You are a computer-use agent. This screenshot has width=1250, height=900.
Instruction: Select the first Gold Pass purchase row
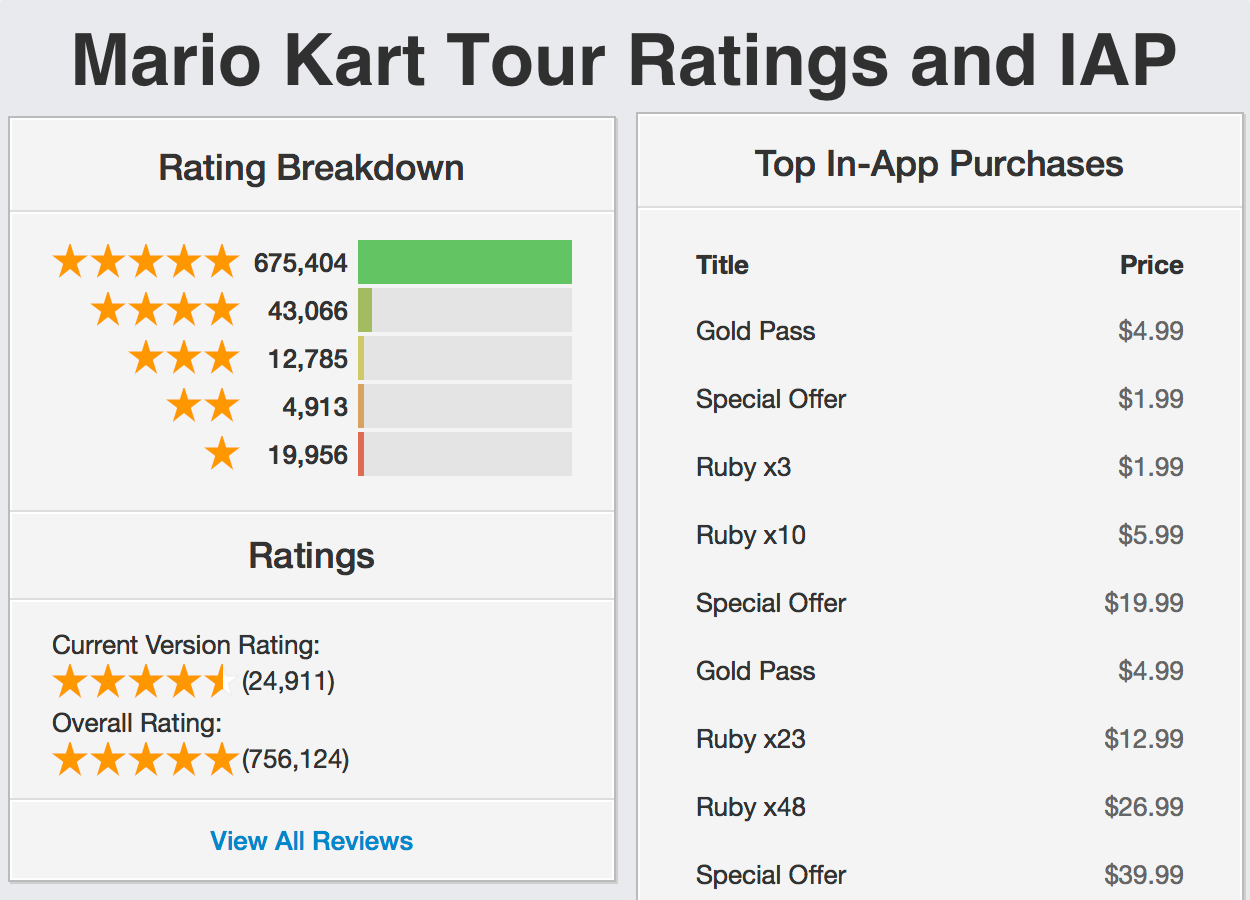940,331
